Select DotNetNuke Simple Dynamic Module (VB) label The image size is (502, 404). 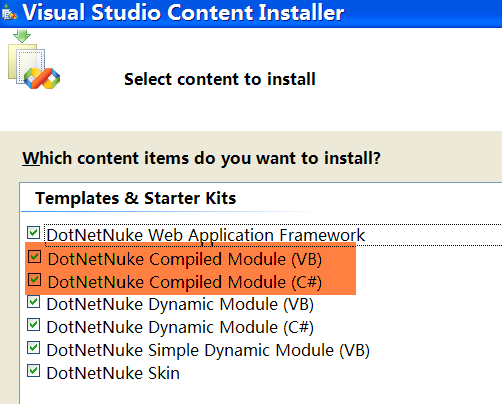point(208,350)
